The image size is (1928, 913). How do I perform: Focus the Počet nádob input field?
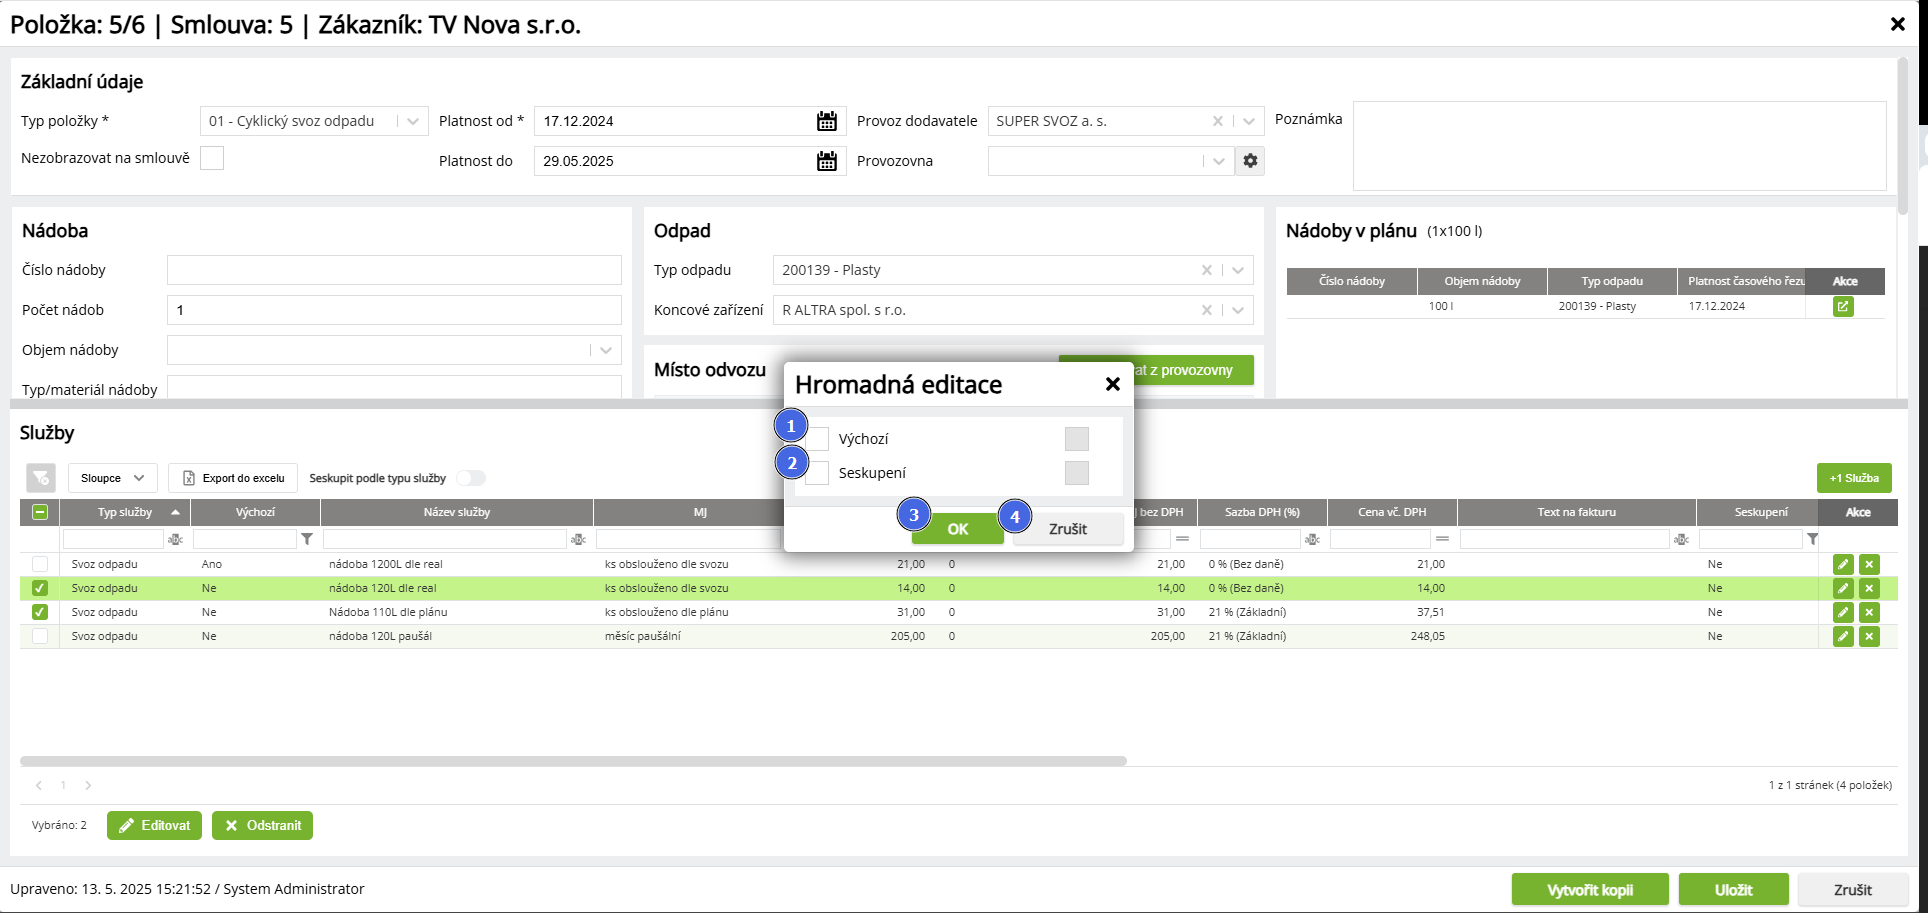coord(394,310)
